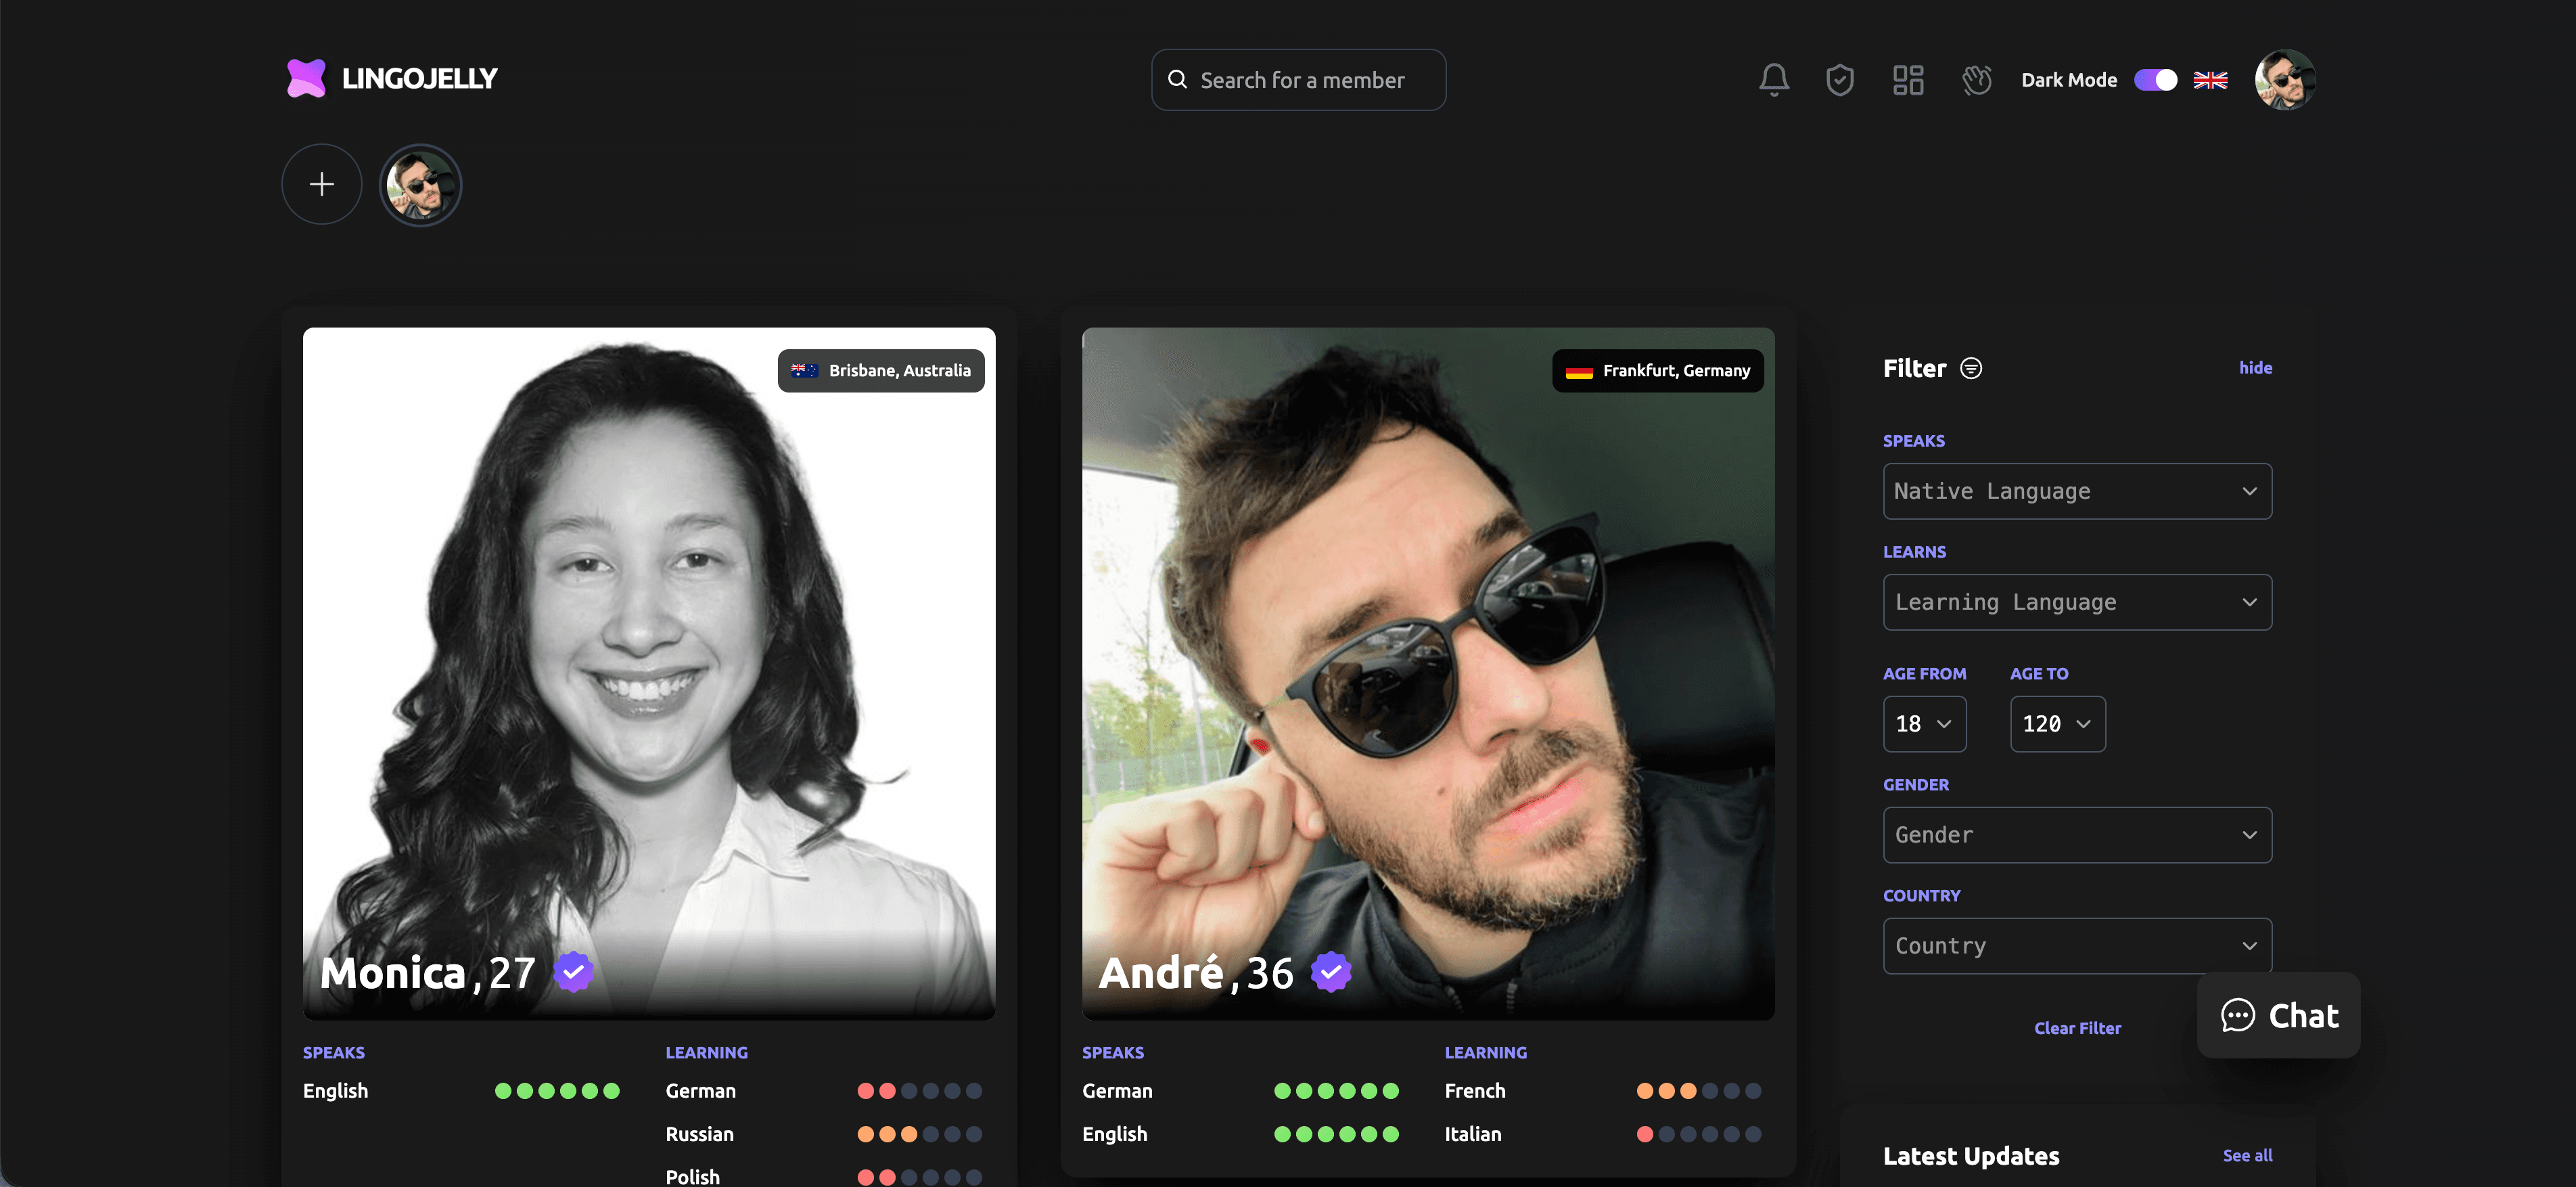The height and width of the screenshot is (1187, 2576).
Task: Click the waving hand greetings icon
Action: point(1975,80)
